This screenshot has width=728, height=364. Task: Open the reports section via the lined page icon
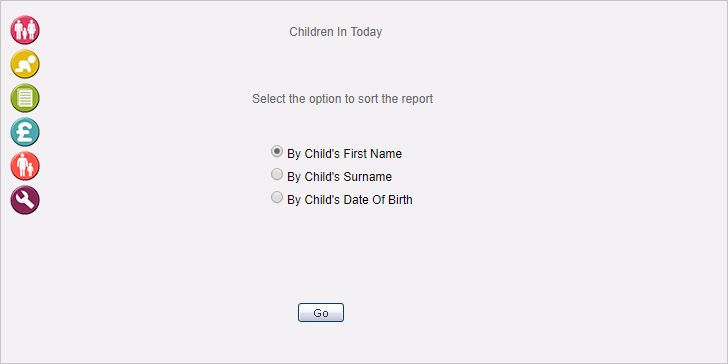pos(25,98)
